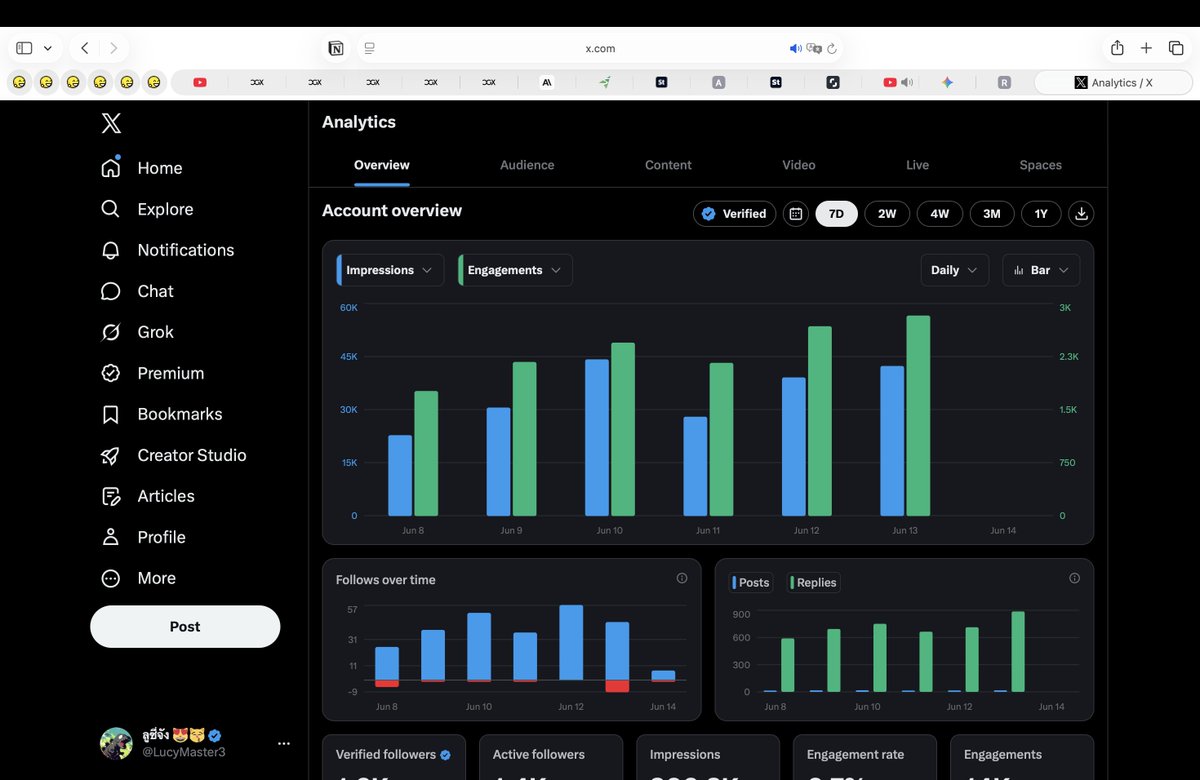Toggle the Replies series
The image size is (1200, 780).
(x=814, y=583)
